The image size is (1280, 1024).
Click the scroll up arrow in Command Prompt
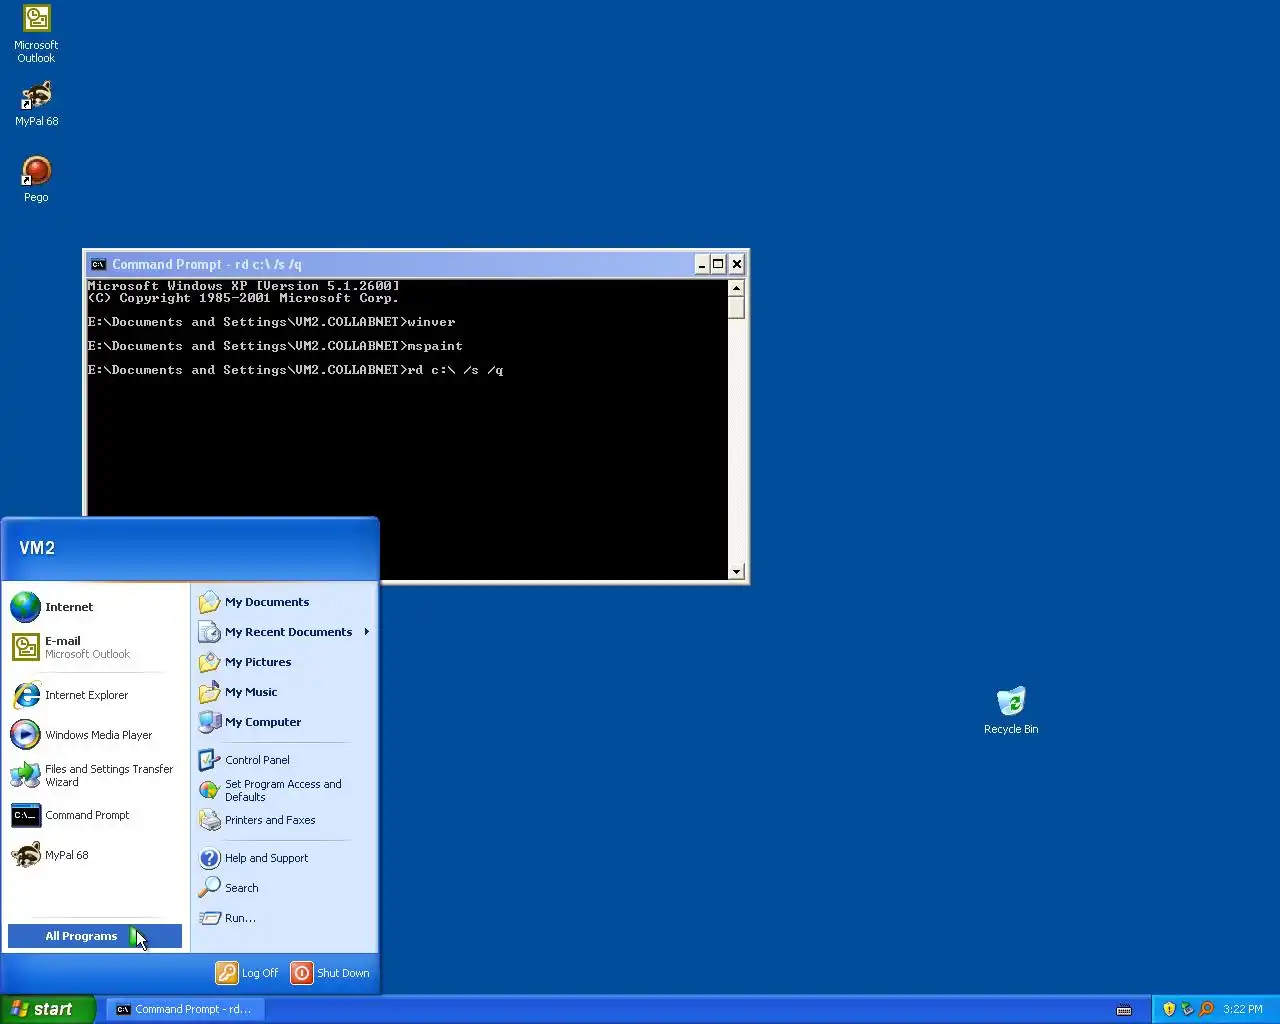(x=736, y=288)
